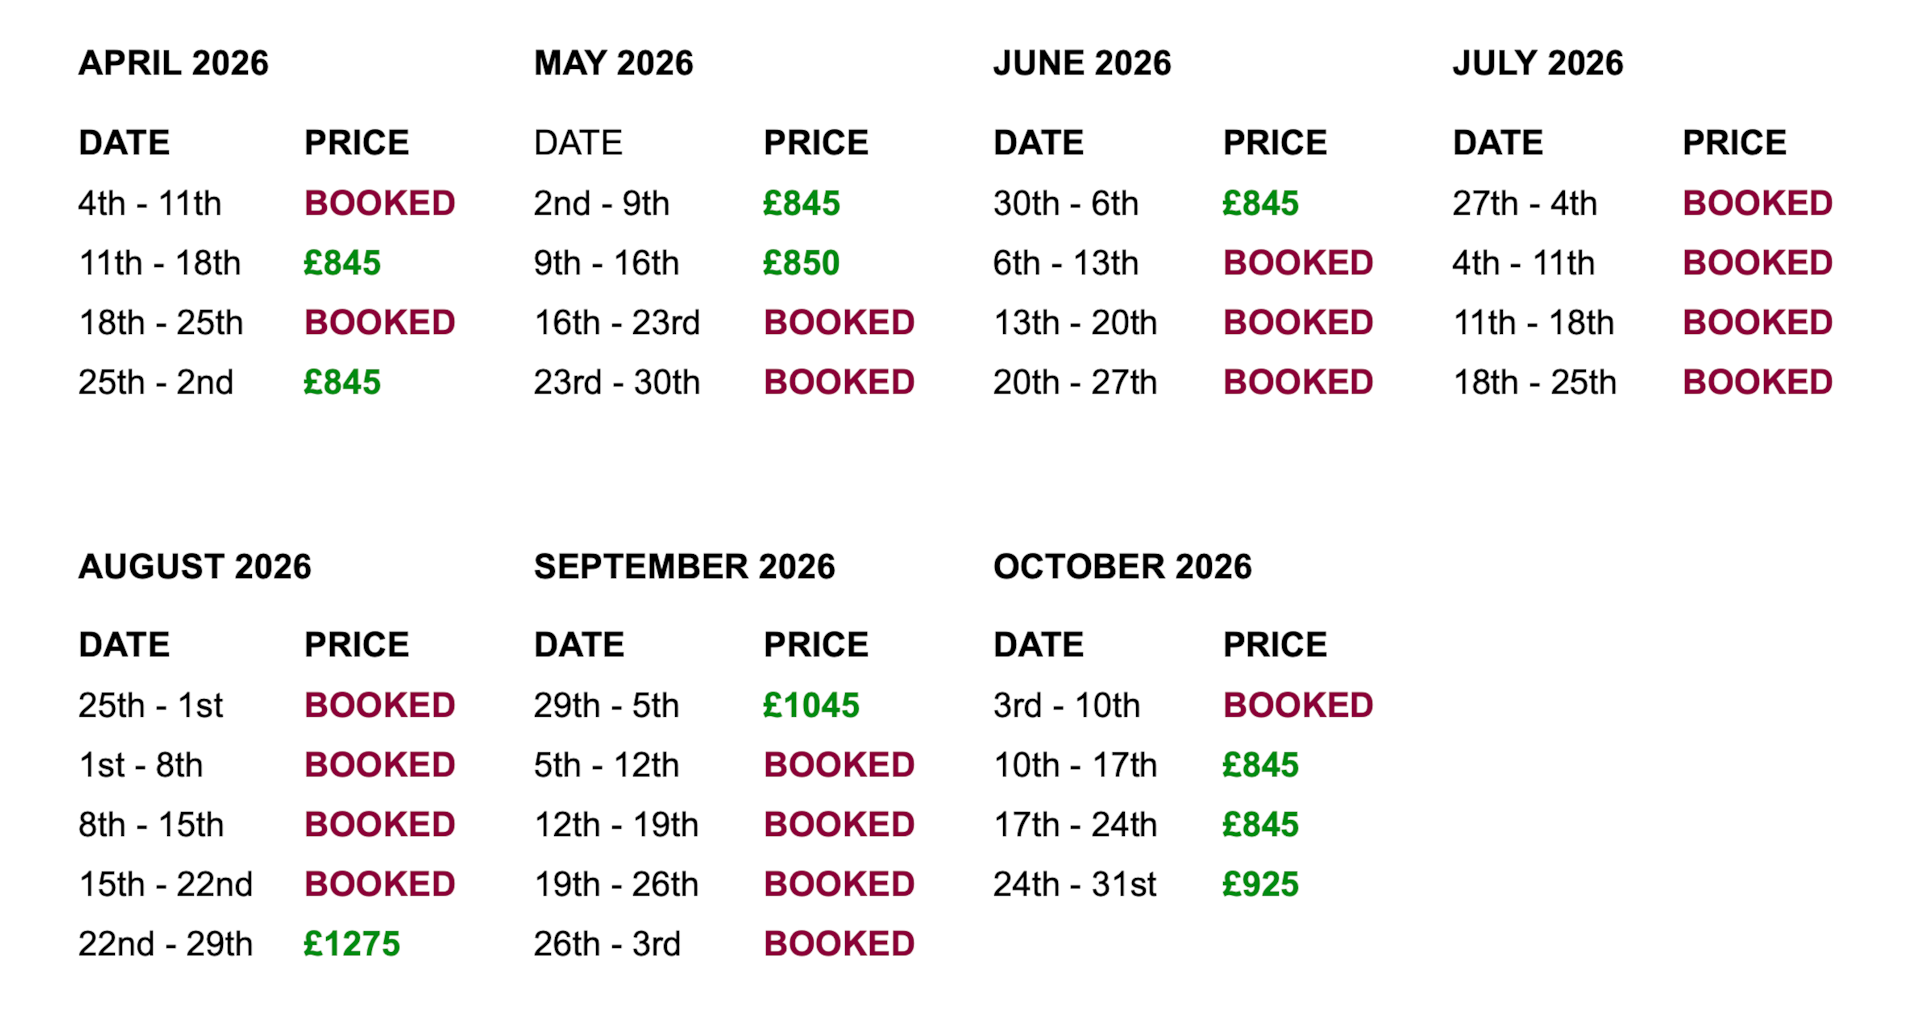Viewport: 1920px width, 1017px height.
Task: Click the OCTOBER 2026 heading
Action: coord(1122,567)
